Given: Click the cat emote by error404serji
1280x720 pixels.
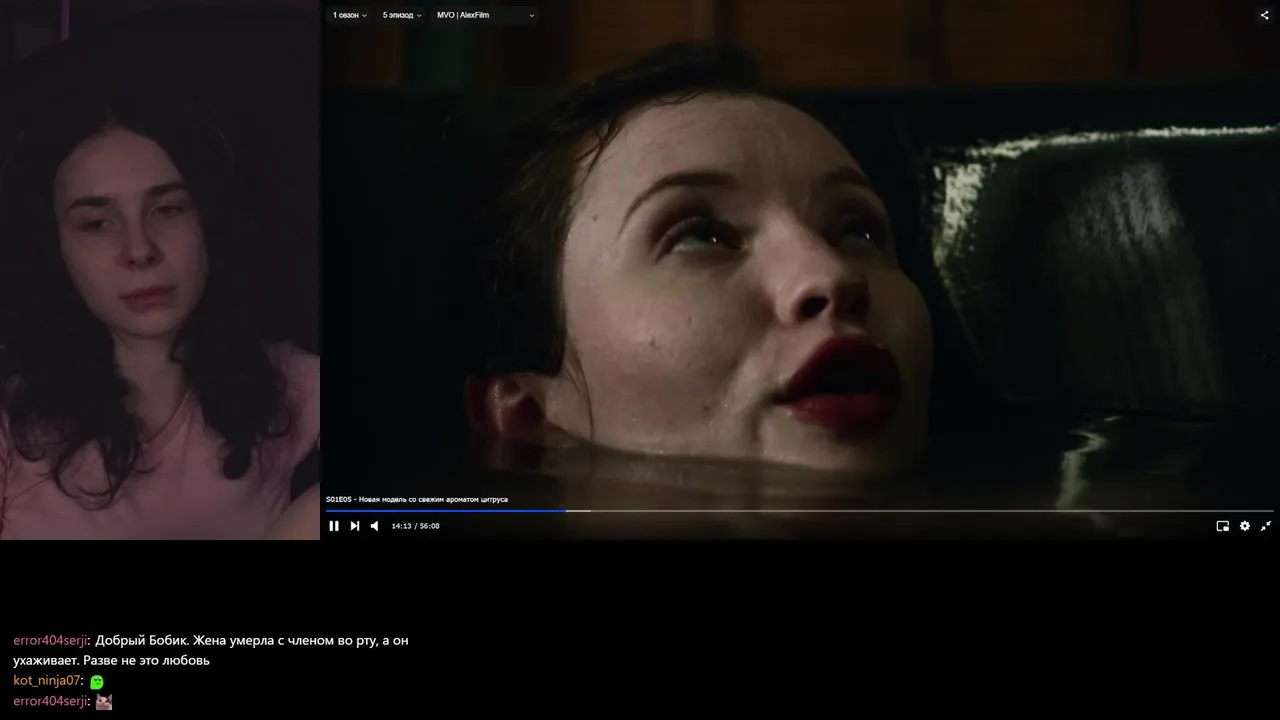Looking at the screenshot, I should coord(103,702).
